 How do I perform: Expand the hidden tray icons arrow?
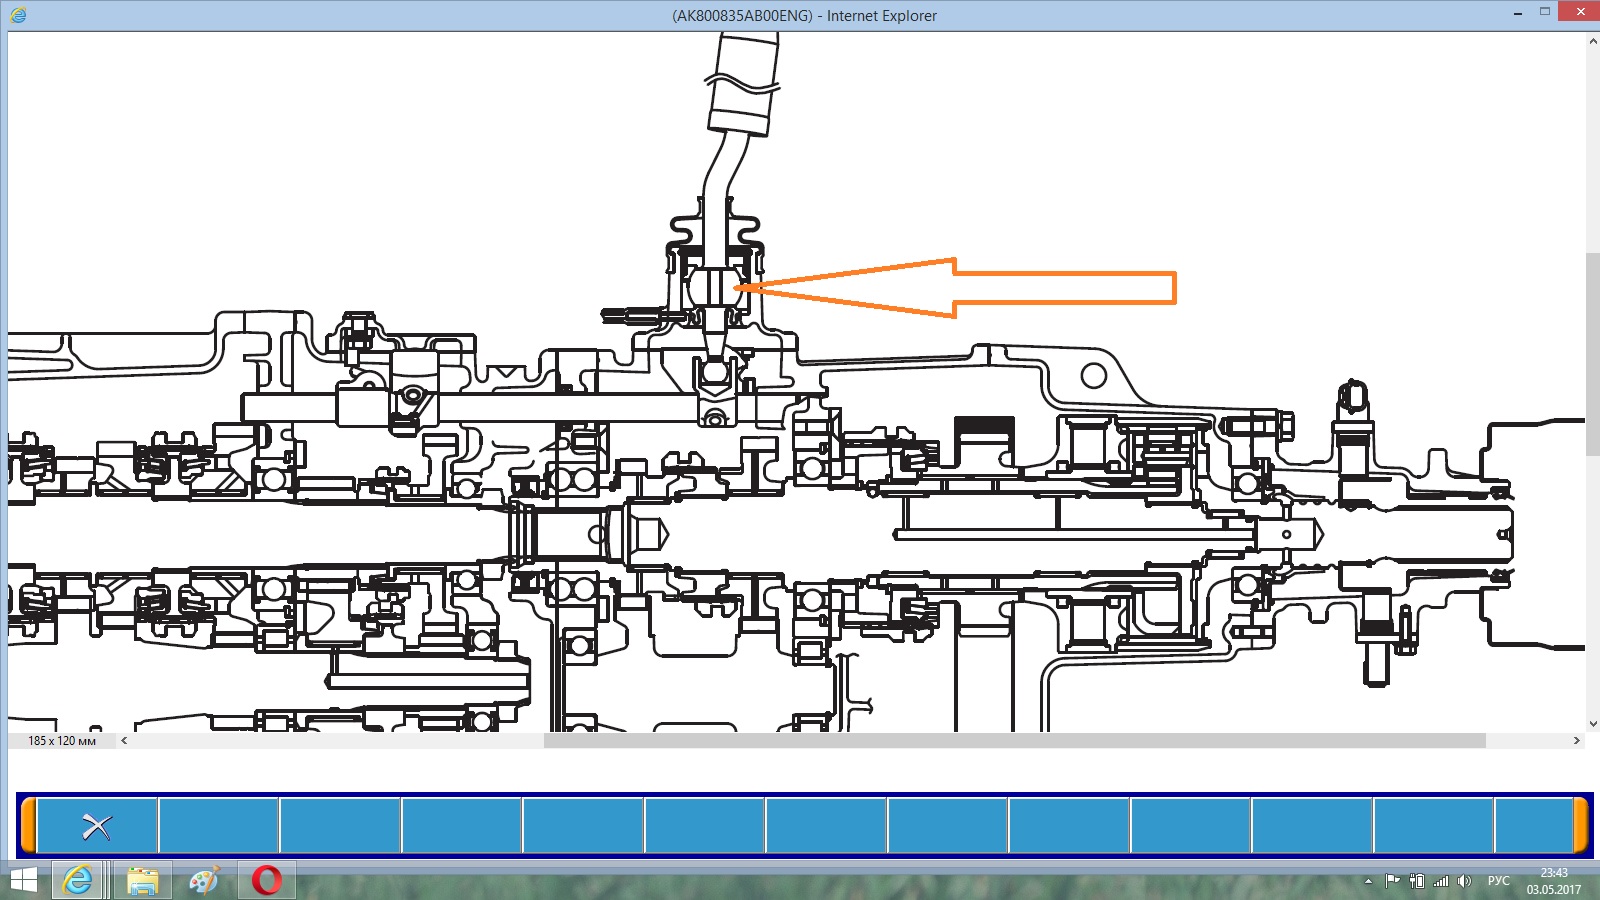click(x=1368, y=881)
